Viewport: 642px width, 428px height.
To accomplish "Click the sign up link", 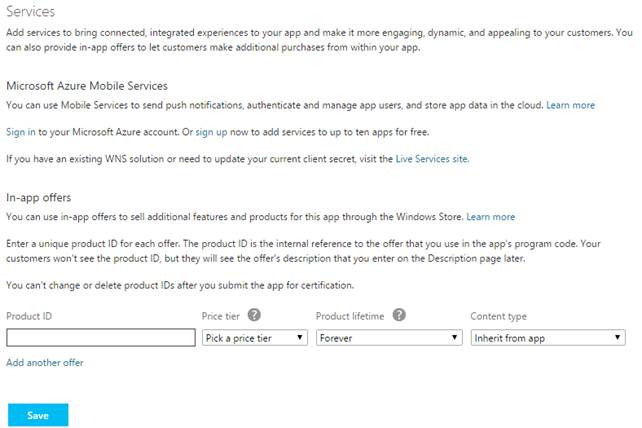I will coord(212,131).
